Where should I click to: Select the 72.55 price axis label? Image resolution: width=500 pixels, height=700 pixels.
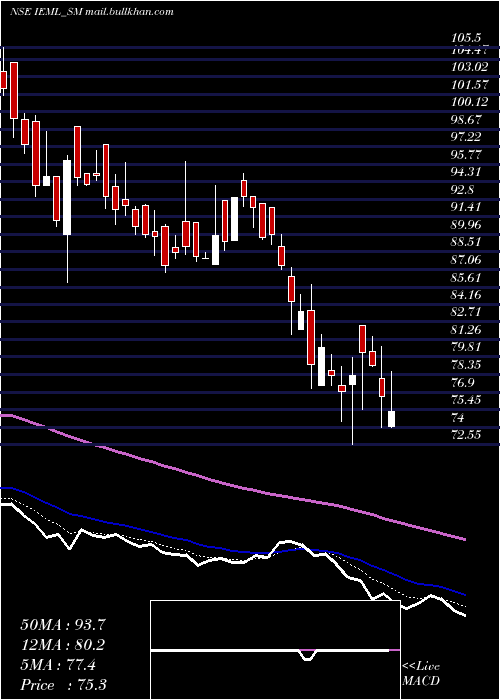click(x=466, y=434)
